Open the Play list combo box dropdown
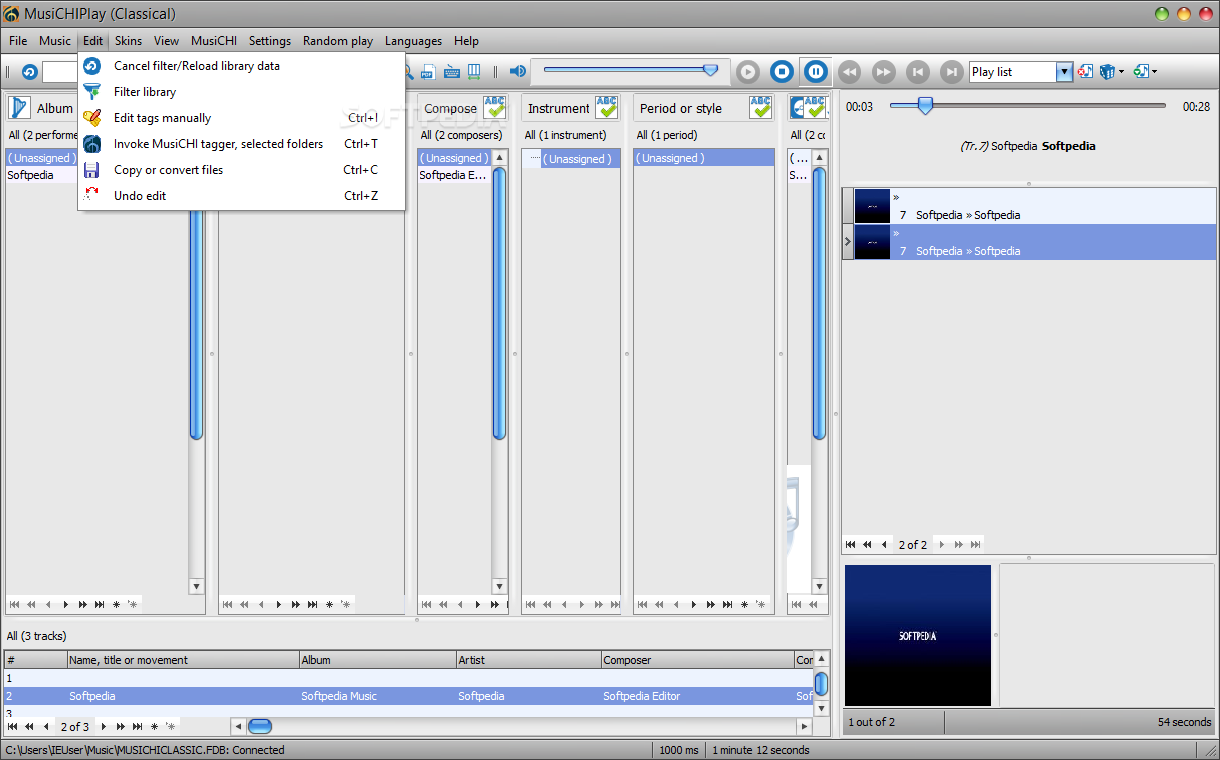The height and width of the screenshot is (760, 1220). point(1065,72)
